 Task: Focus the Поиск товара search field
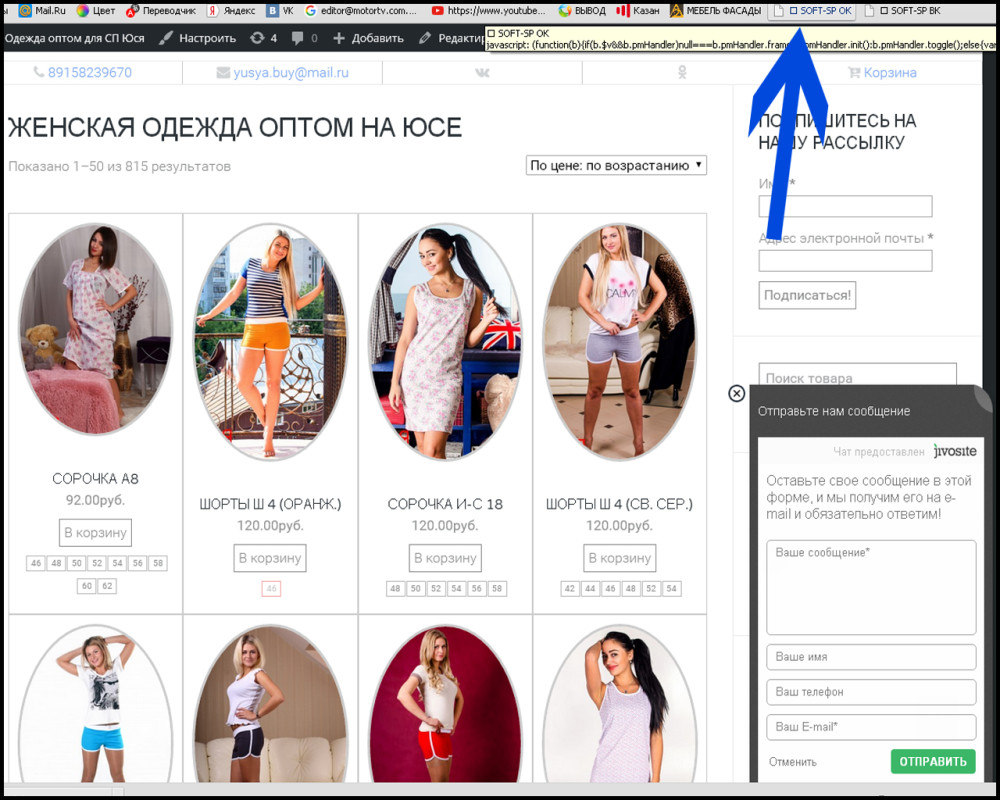coord(857,375)
